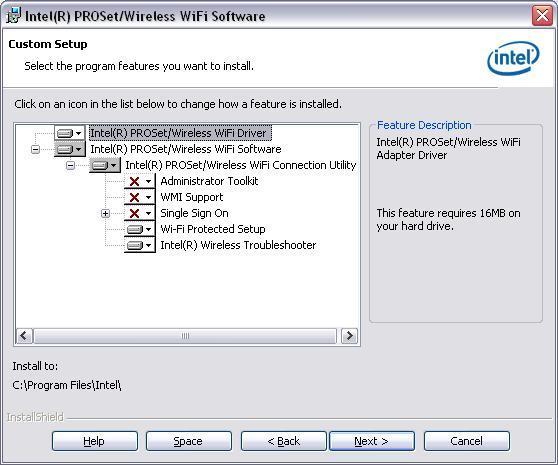Click the Space button
The image size is (558, 465).
click(188, 441)
